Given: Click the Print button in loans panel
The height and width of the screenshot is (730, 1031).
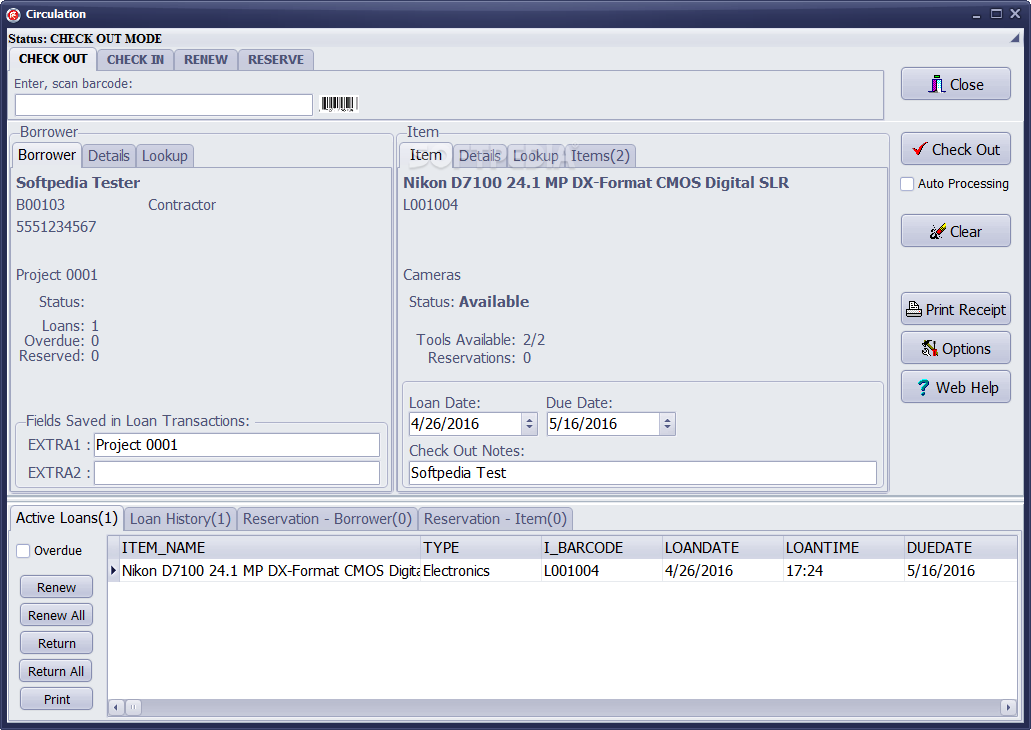Looking at the screenshot, I should 57,699.
